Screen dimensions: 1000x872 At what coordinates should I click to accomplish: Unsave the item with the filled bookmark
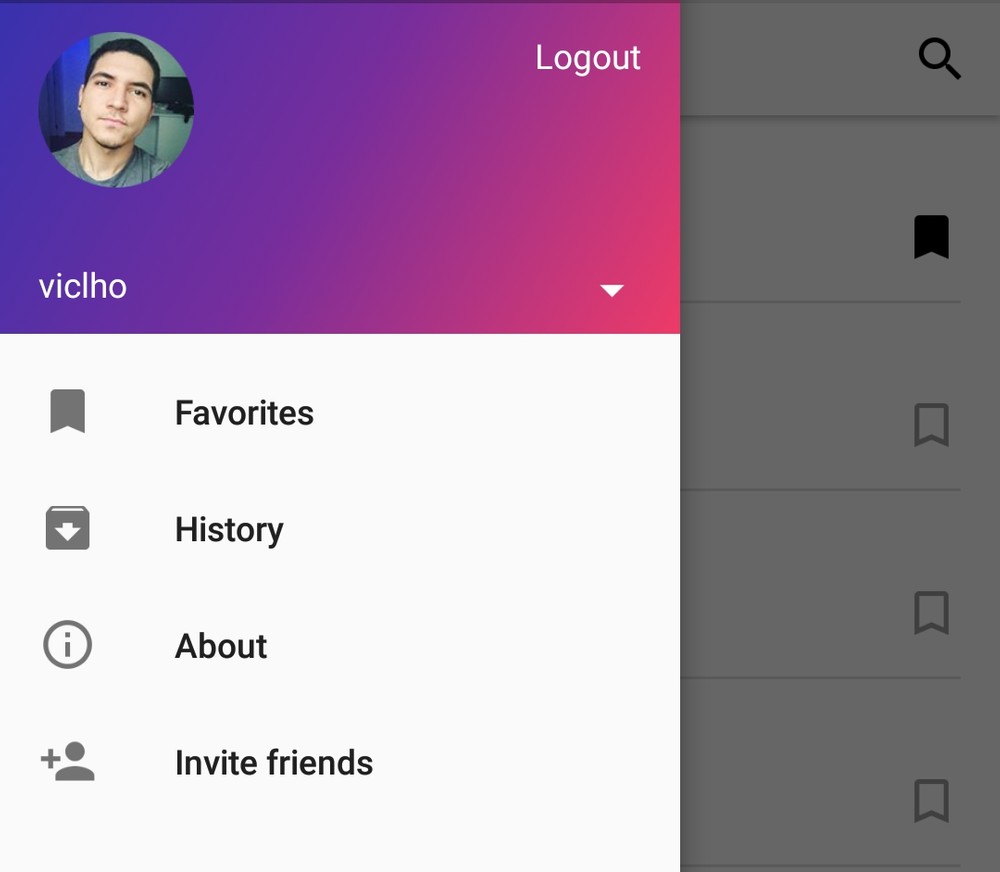coord(931,237)
